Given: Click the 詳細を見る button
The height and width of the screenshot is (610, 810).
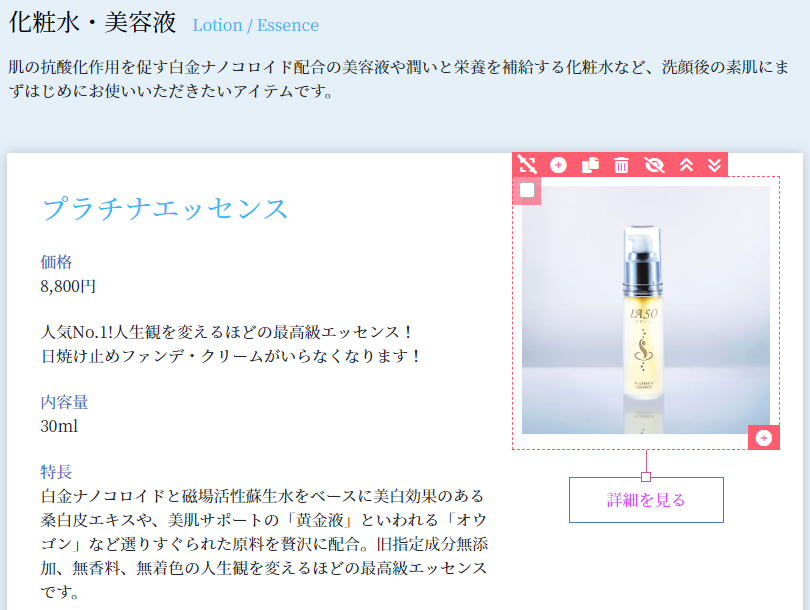Looking at the screenshot, I should coord(646,499).
